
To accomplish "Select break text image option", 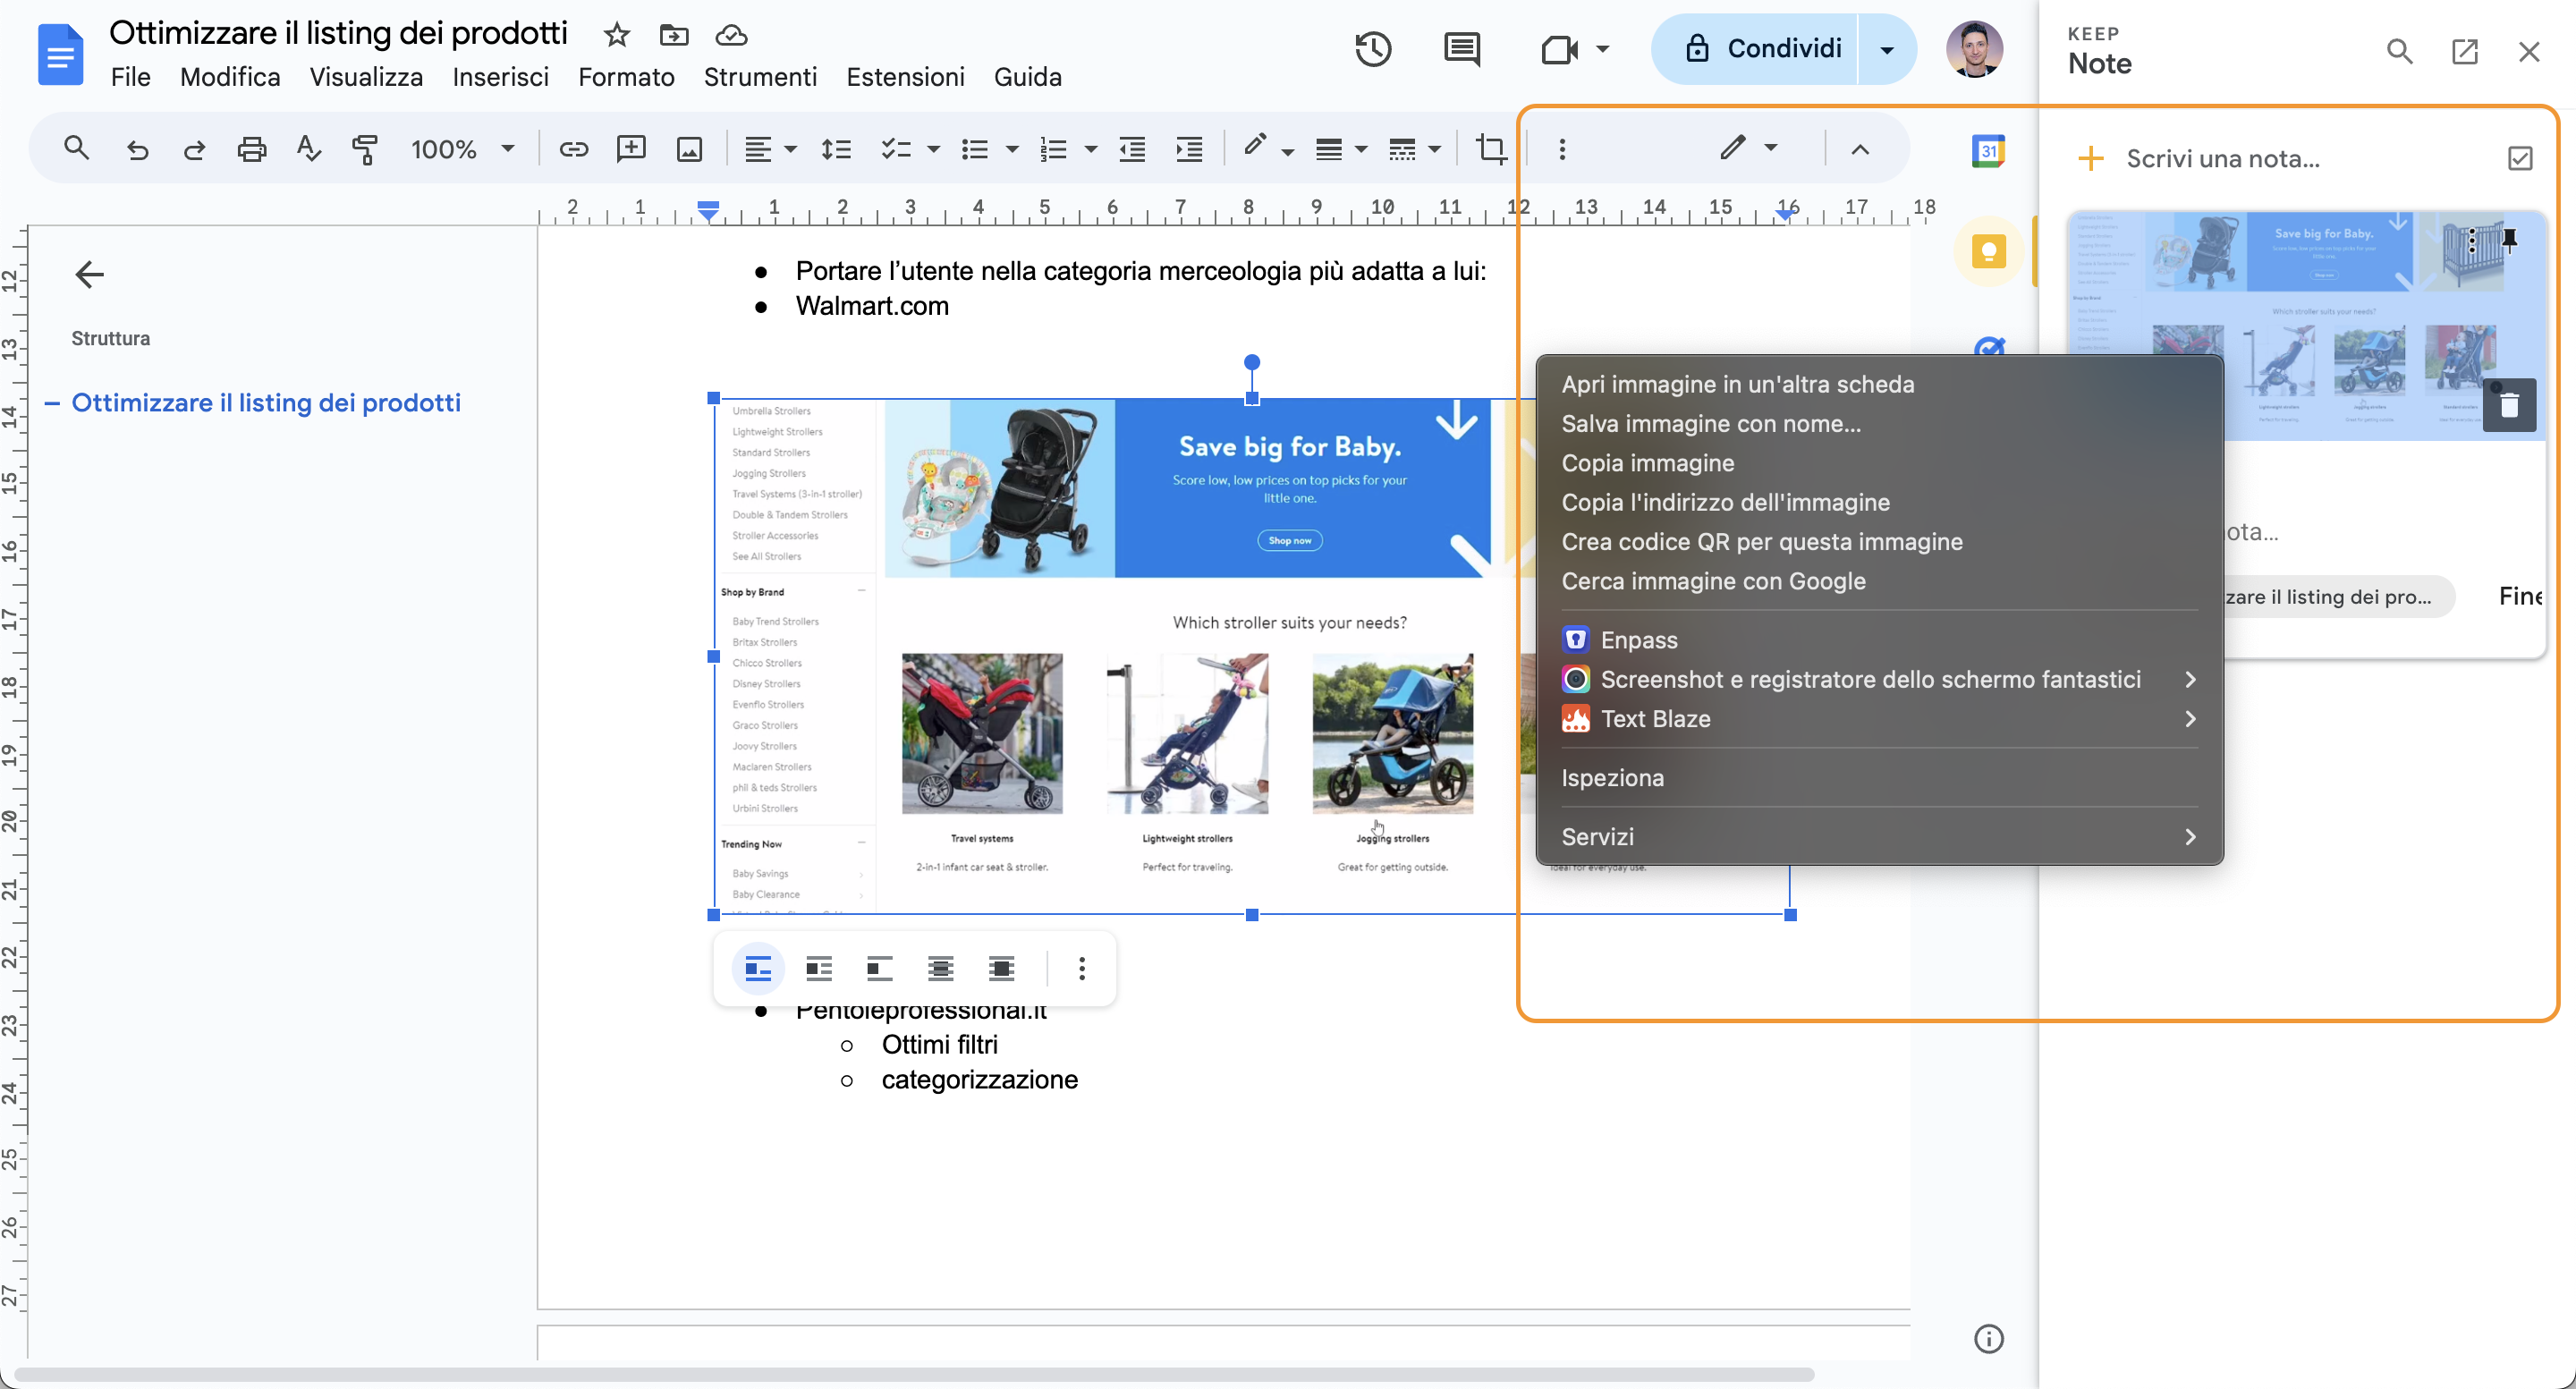I will (x=880, y=968).
